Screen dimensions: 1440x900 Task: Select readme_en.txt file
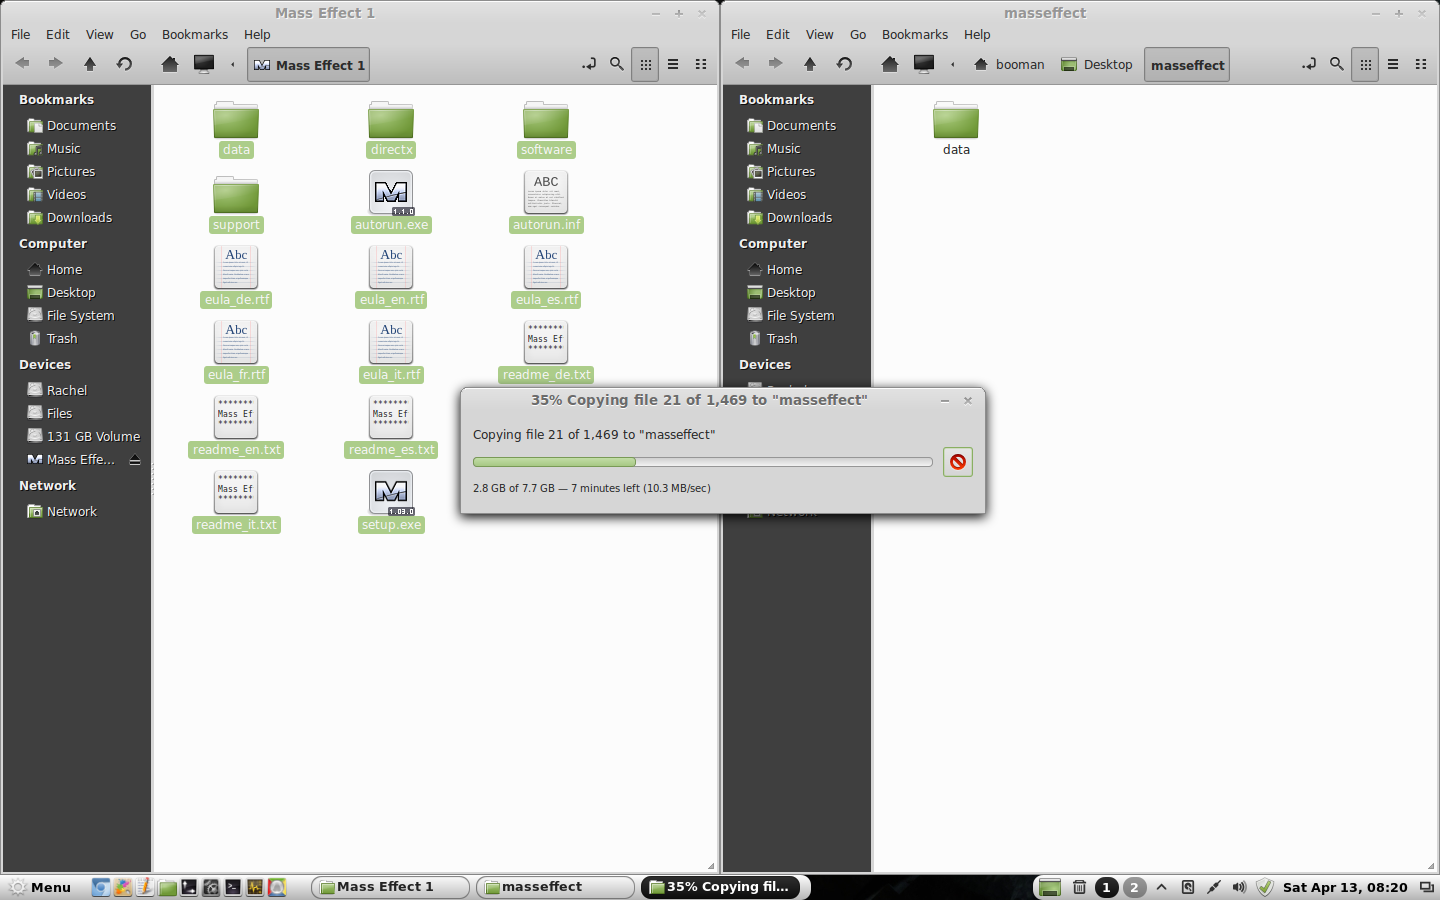coord(236,427)
